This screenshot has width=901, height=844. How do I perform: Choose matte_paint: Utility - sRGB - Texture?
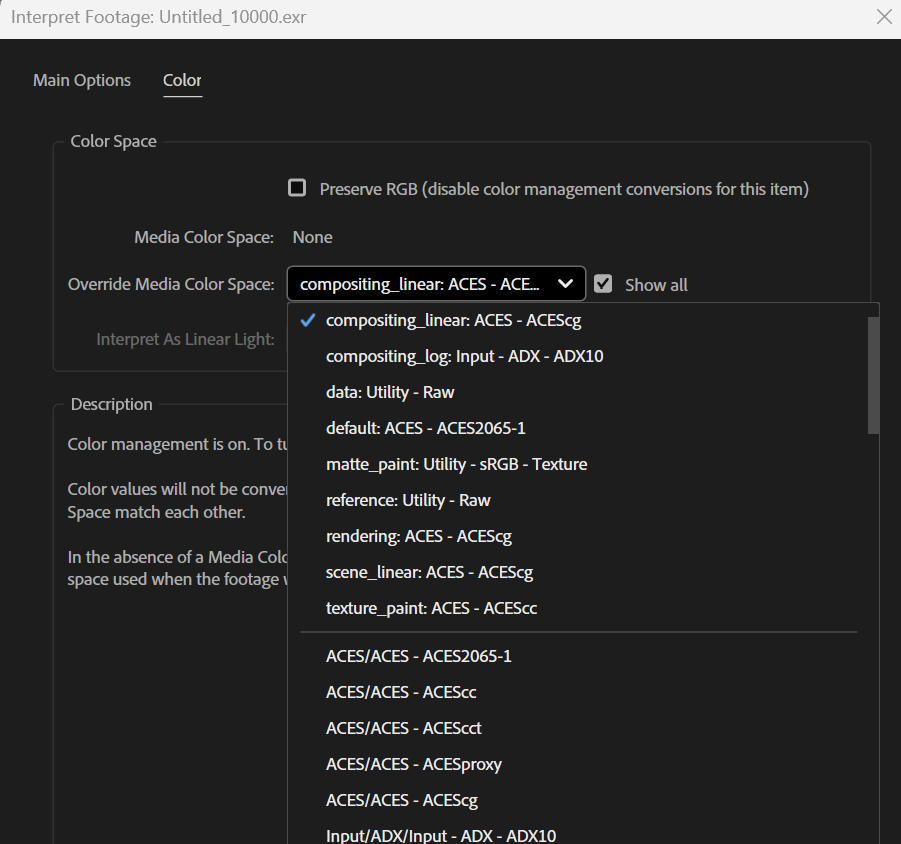tap(456, 464)
